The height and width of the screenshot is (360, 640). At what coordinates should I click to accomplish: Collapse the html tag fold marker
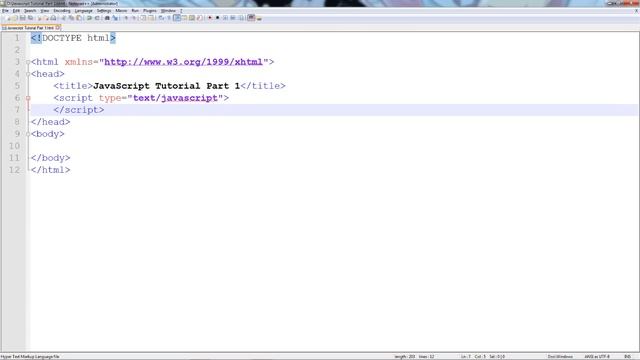pos(28,62)
